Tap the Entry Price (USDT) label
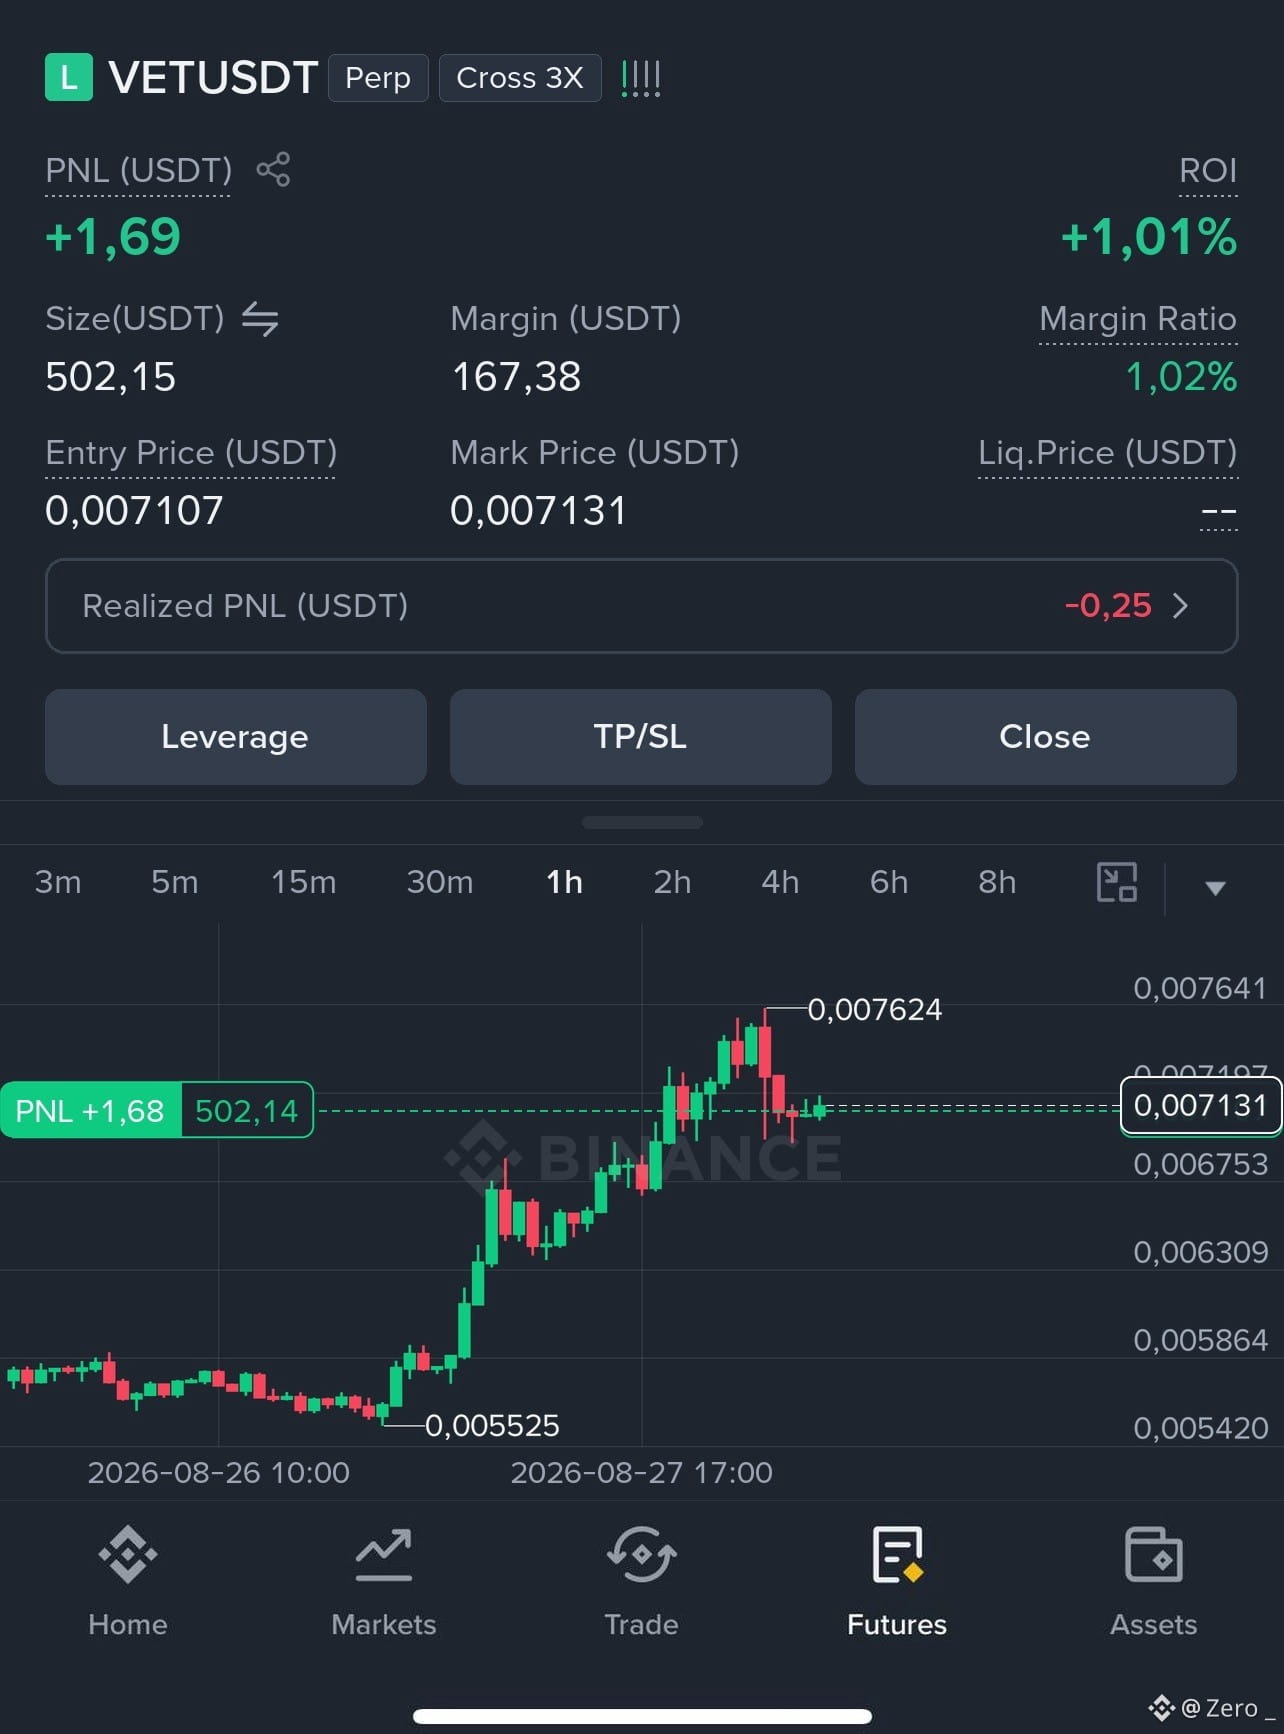The height and width of the screenshot is (1734, 1284). click(191, 453)
